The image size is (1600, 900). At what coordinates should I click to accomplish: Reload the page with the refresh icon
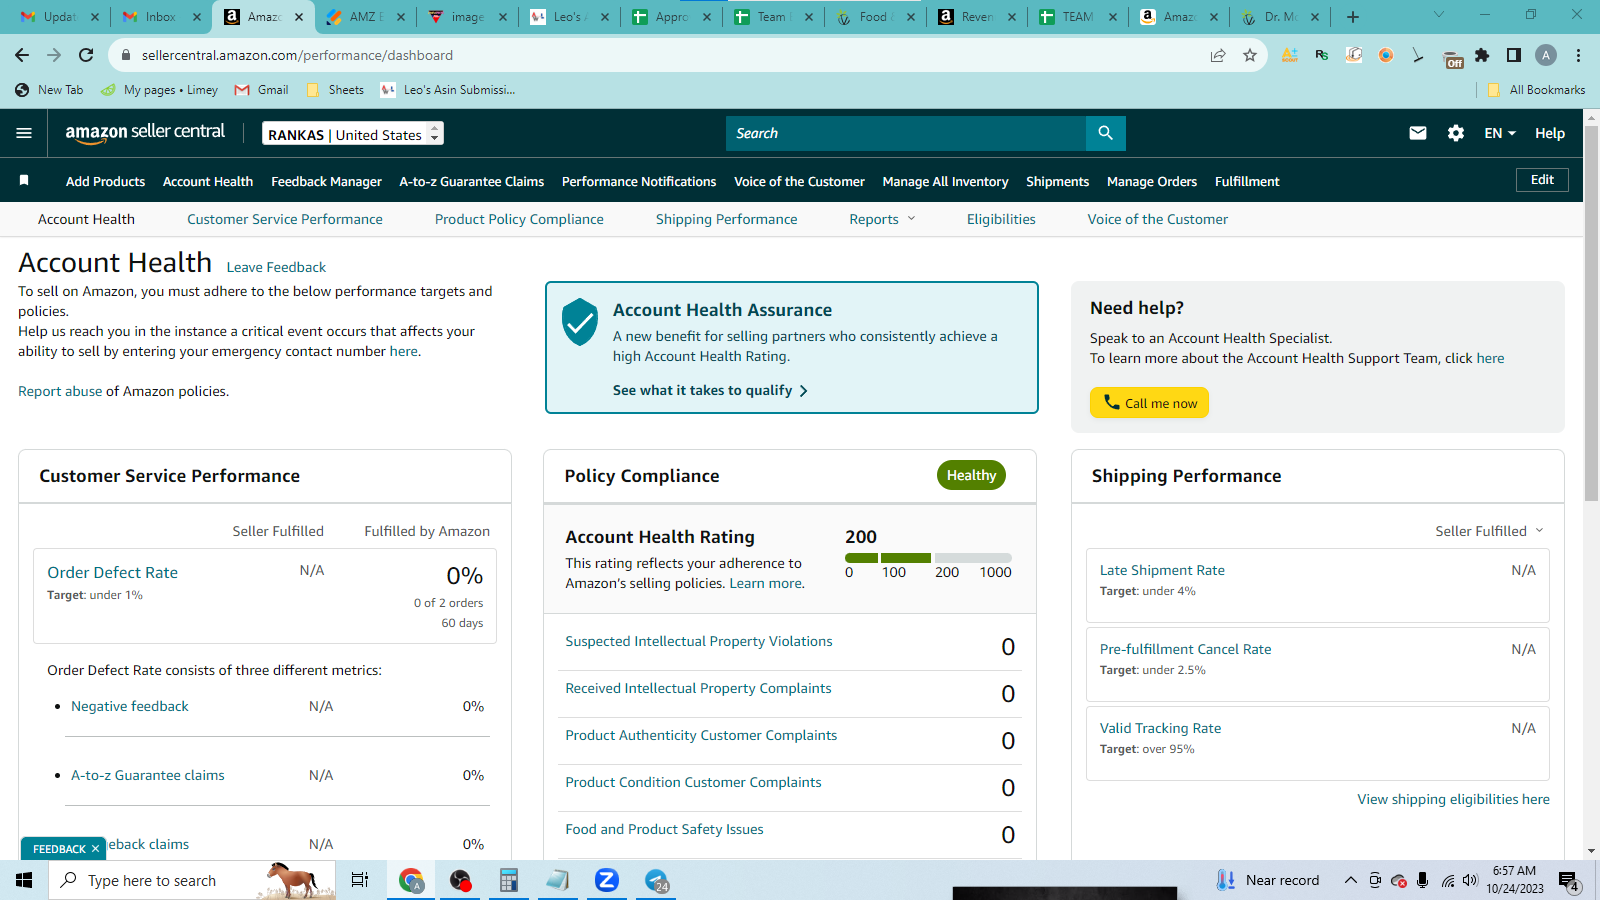coord(86,55)
